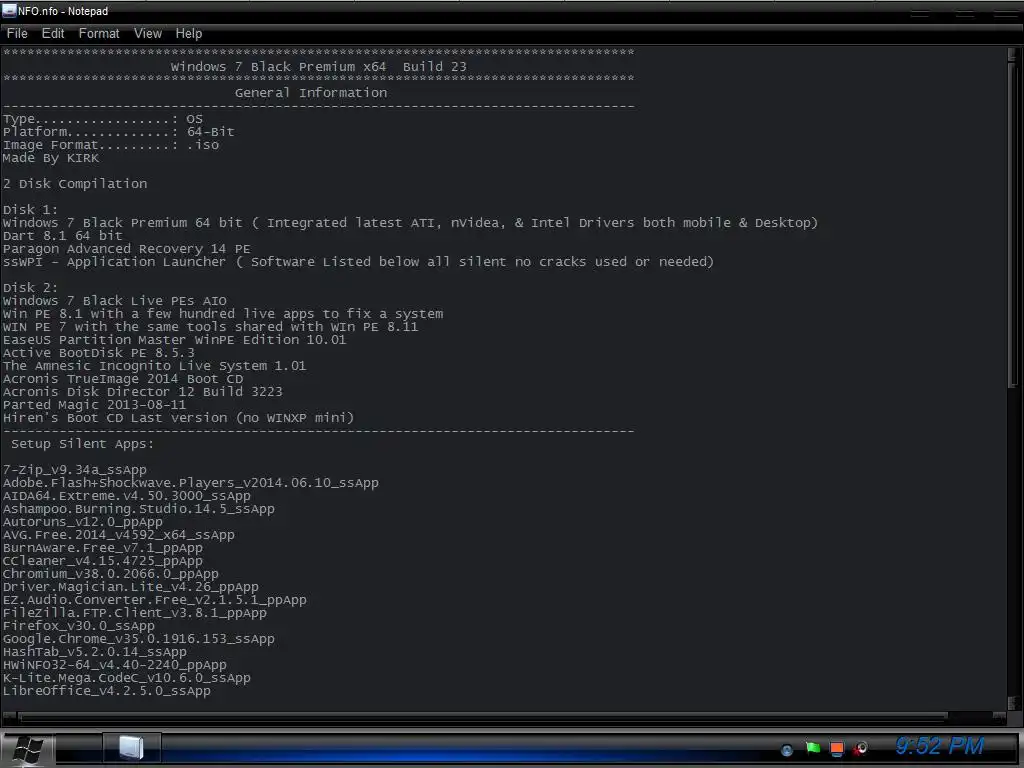Click the 'LibreOffice_v4.2.5.0_ssApp' entry
The width and height of the screenshot is (1024, 768).
tap(106, 691)
